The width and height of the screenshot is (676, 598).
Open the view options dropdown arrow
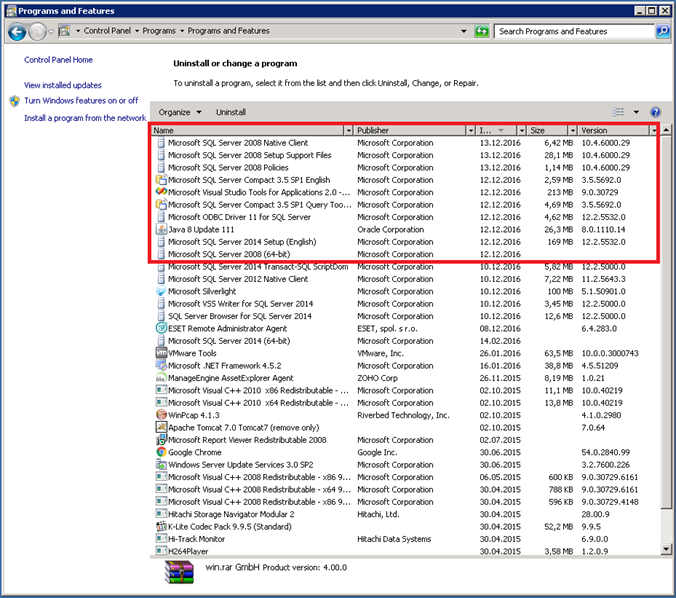pos(636,112)
